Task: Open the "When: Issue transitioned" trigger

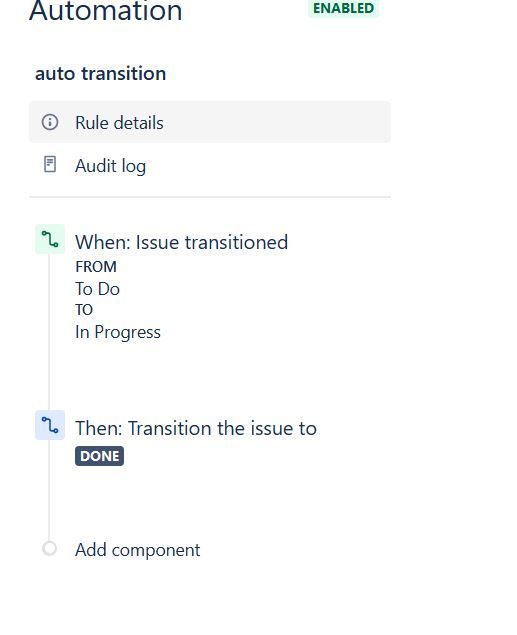Action: (181, 242)
